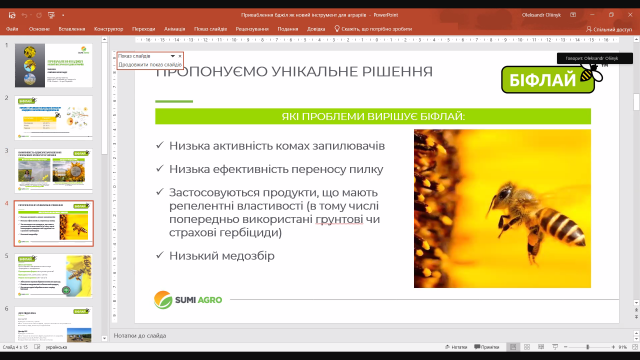Open the Показ слайдів floating toolbar dropdown arrow
640x360 pixels.
[173, 56]
